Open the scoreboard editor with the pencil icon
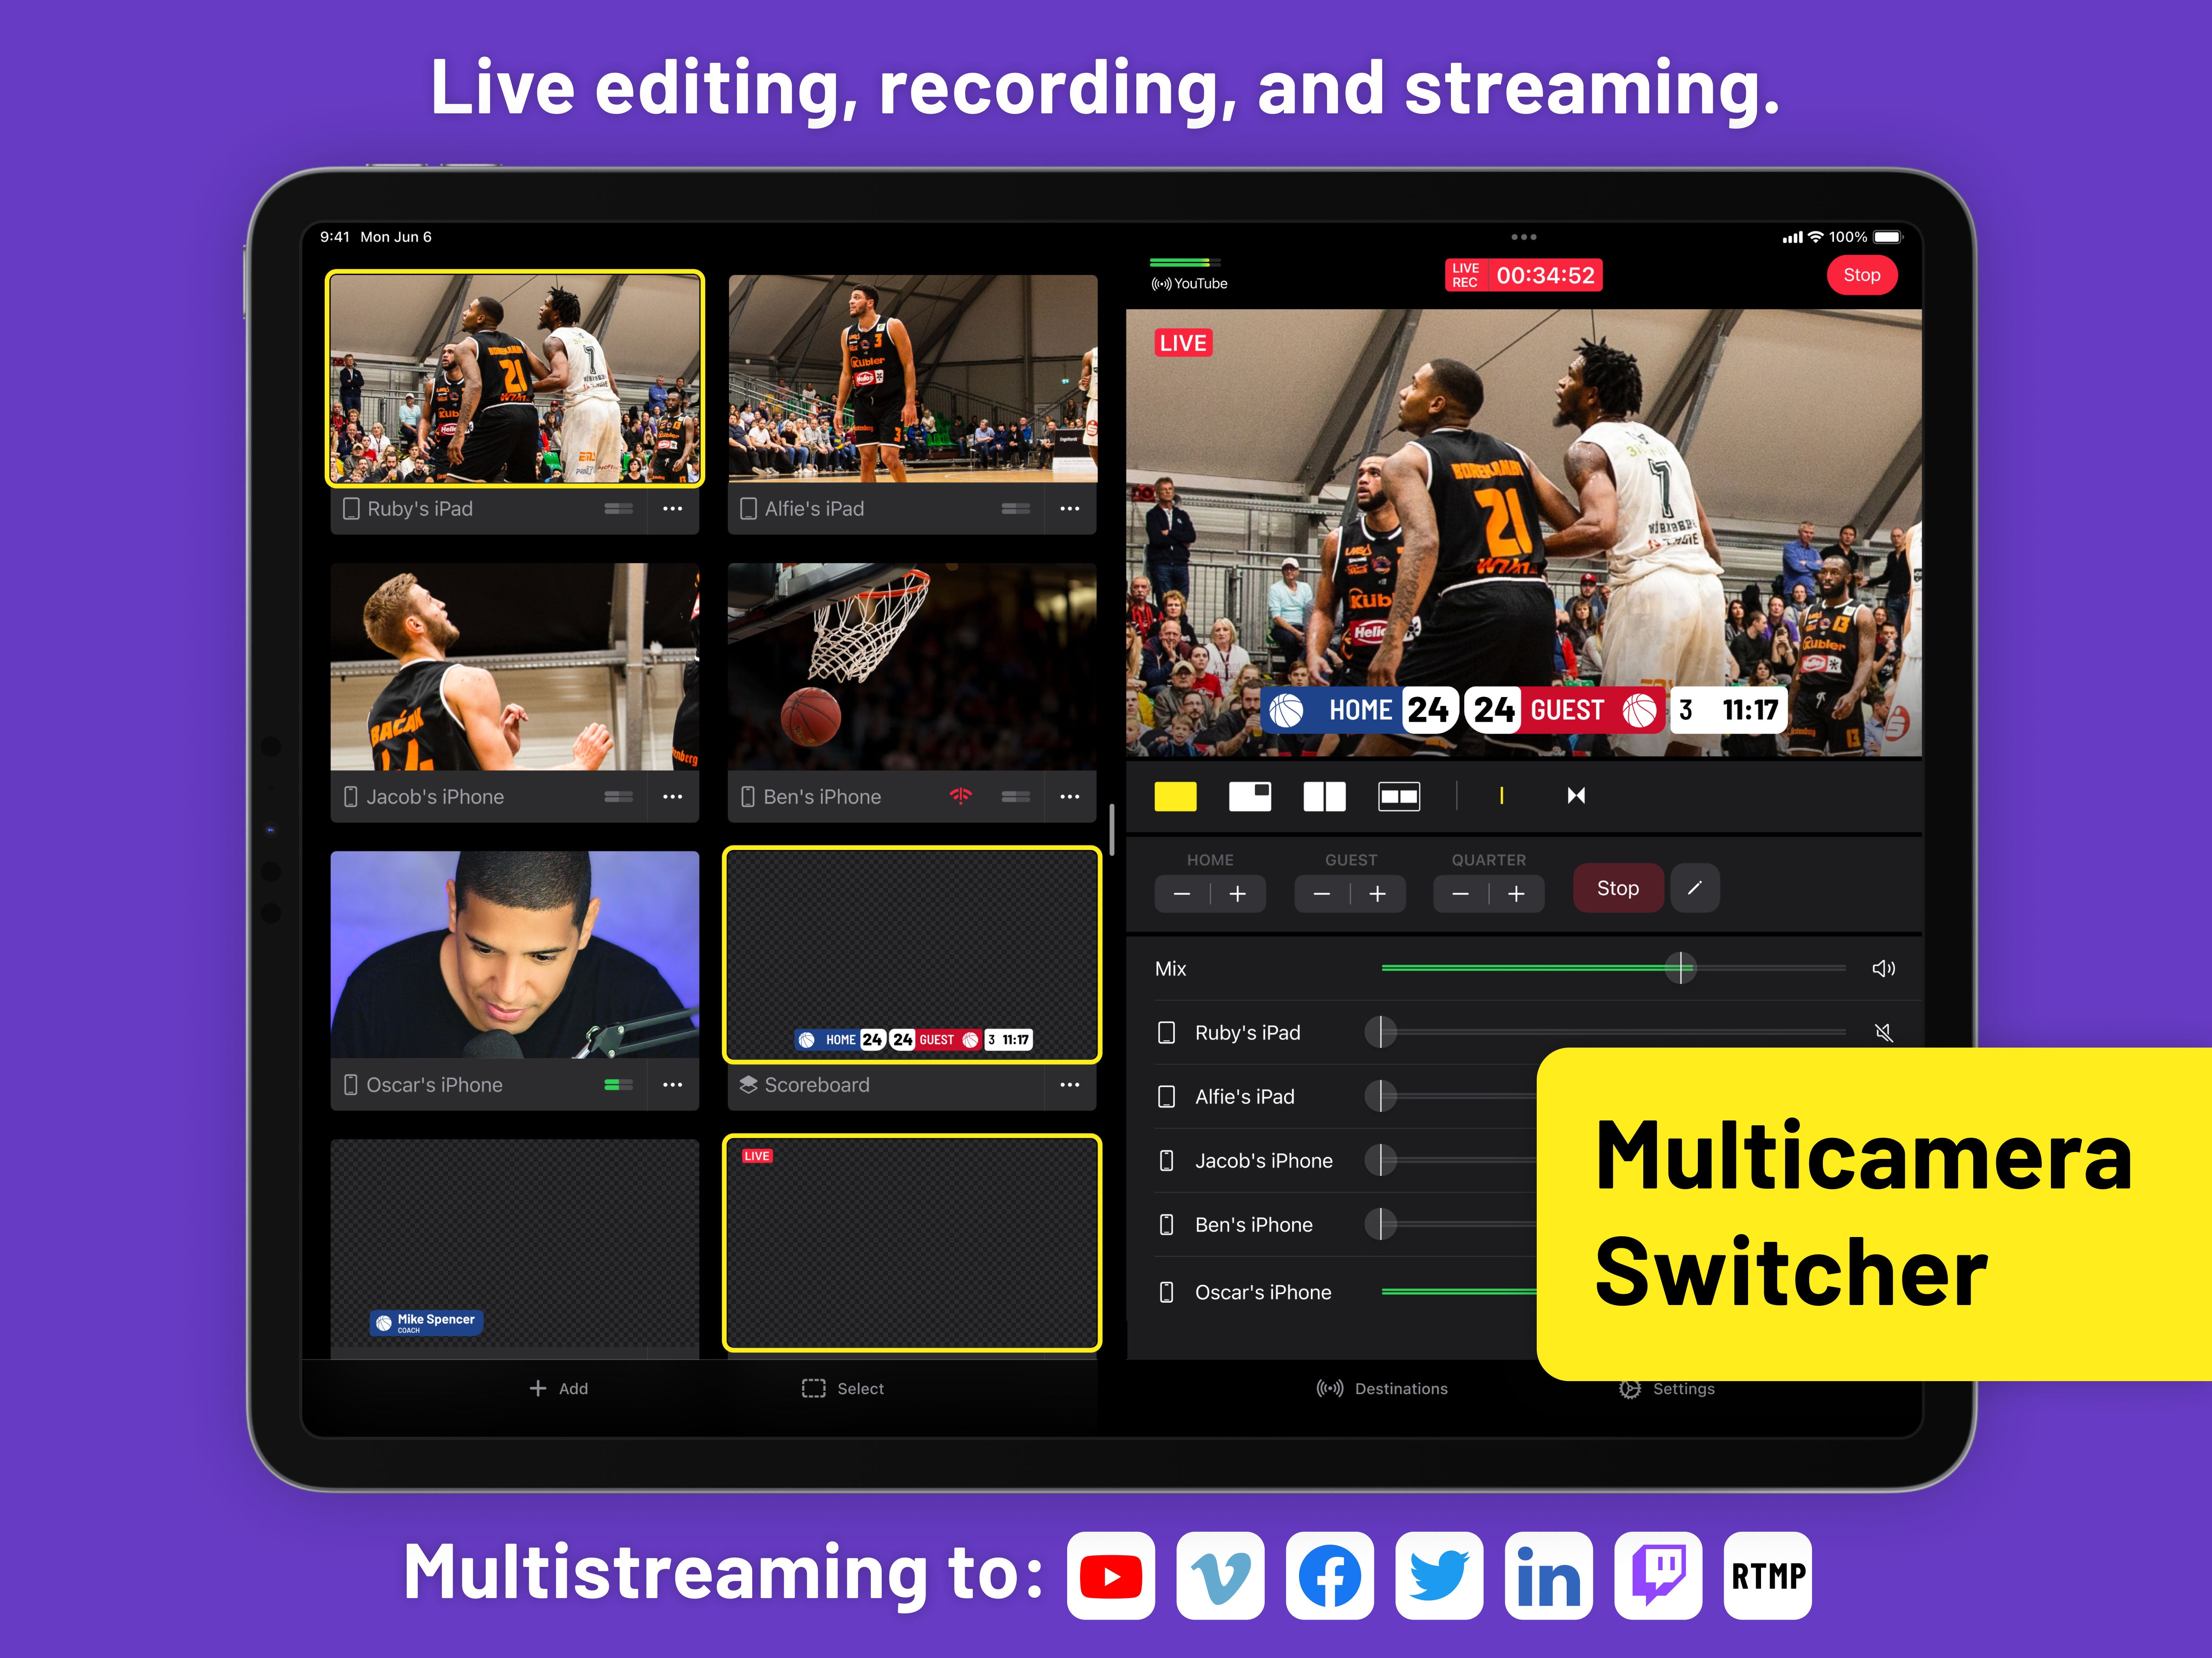The width and height of the screenshot is (2212, 1658). pyautogui.click(x=1696, y=888)
